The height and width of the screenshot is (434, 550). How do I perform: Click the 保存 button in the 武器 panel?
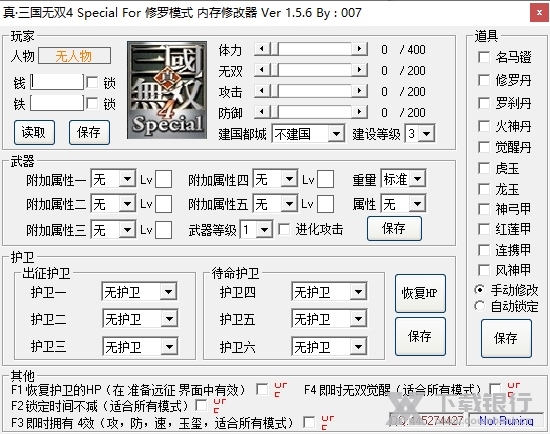pos(394,228)
